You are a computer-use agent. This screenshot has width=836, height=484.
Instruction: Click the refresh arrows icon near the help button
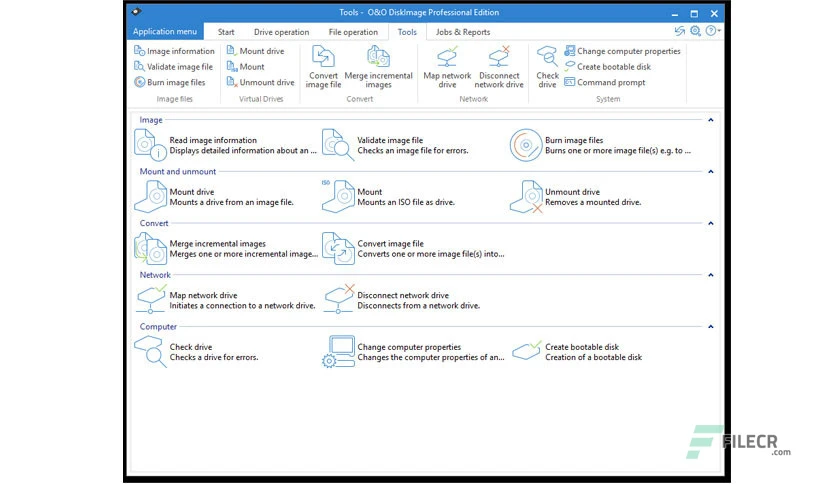pyautogui.click(x=679, y=31)
